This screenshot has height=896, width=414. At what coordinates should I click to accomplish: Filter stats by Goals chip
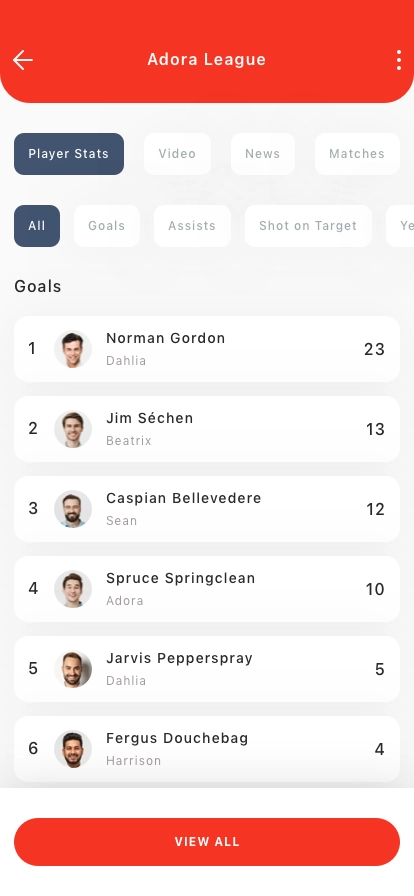[x=107, y=226]
